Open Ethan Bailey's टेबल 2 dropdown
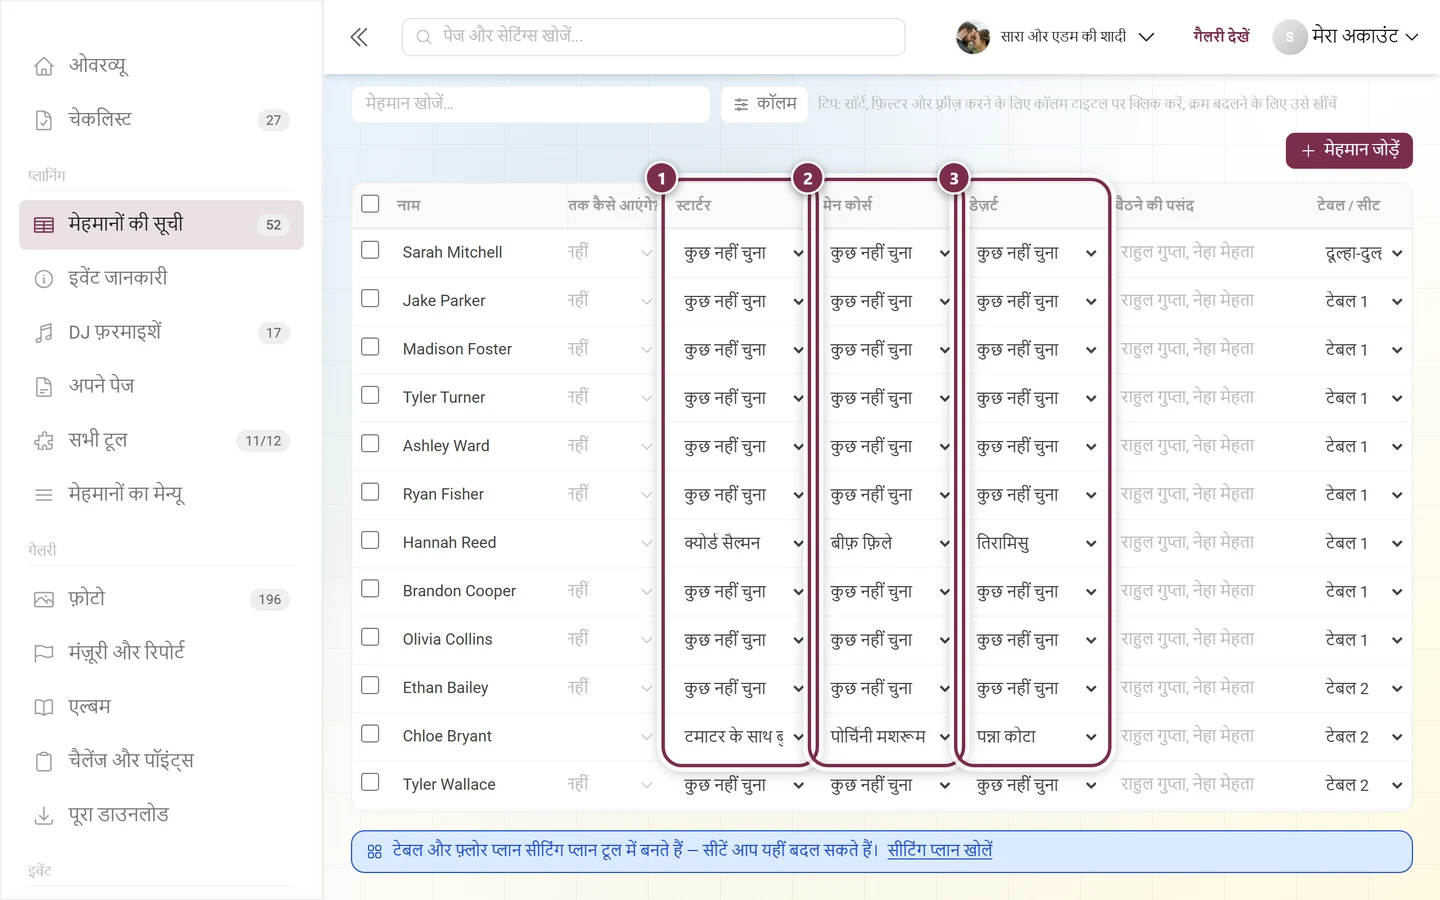1440x900 pixels. click(x=1363, y=688)
